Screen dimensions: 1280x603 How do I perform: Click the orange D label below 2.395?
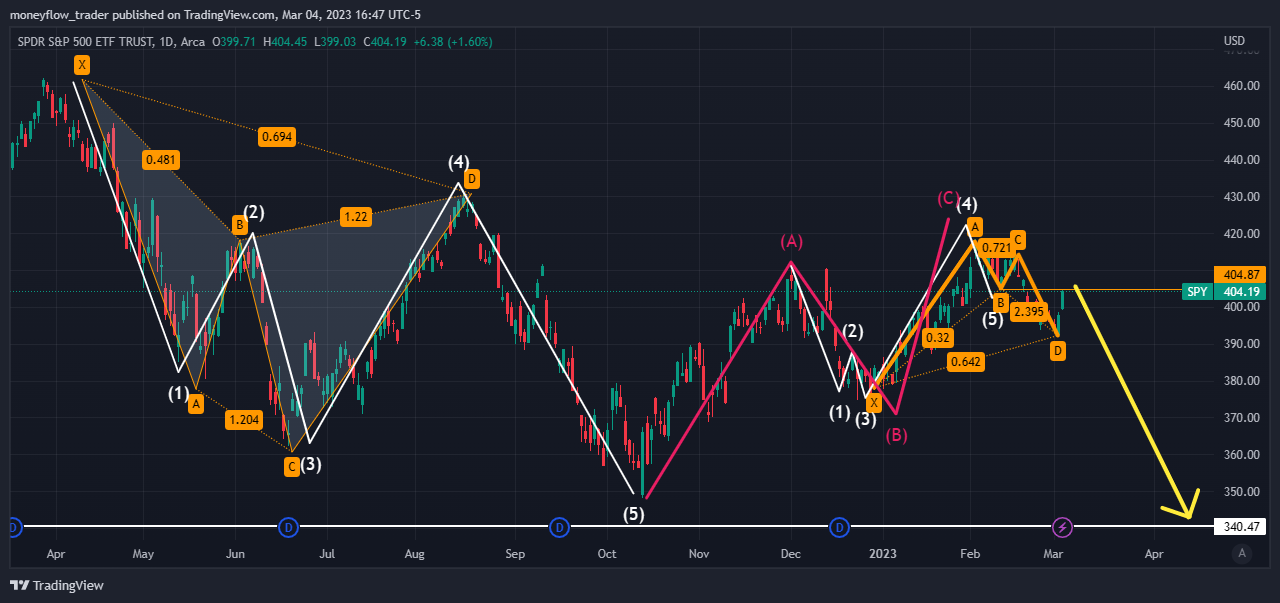pyautogui.click(x=1058, y=350)
